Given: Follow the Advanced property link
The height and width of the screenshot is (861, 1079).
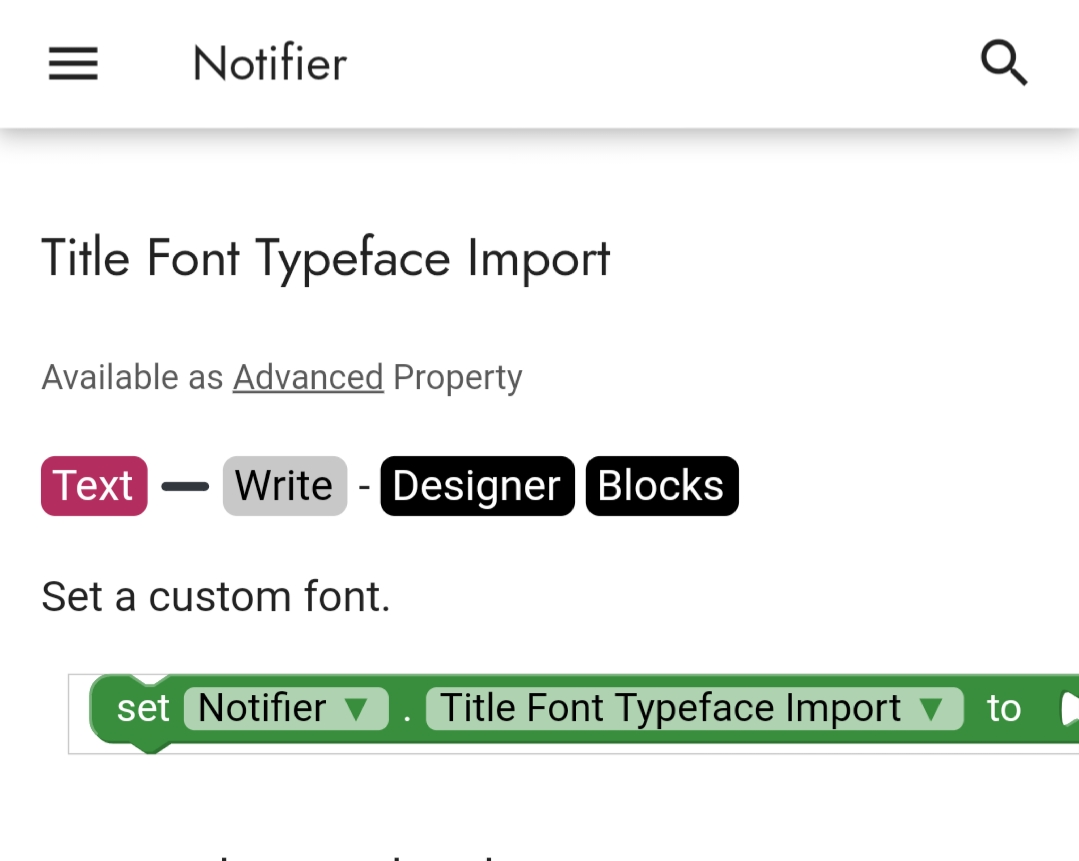Looking at the screenshot, I should click(308, 377).
